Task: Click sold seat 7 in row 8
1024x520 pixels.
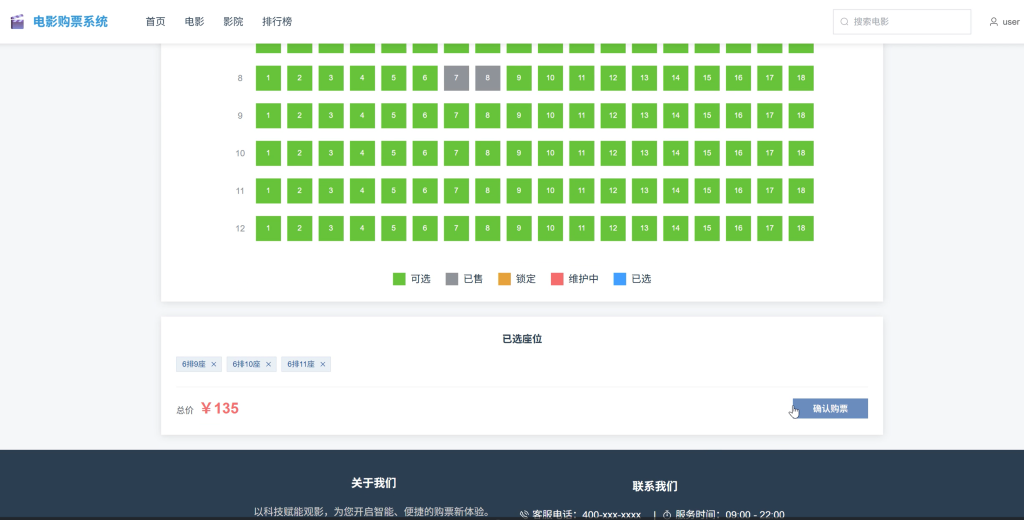Action: [456, 78]
